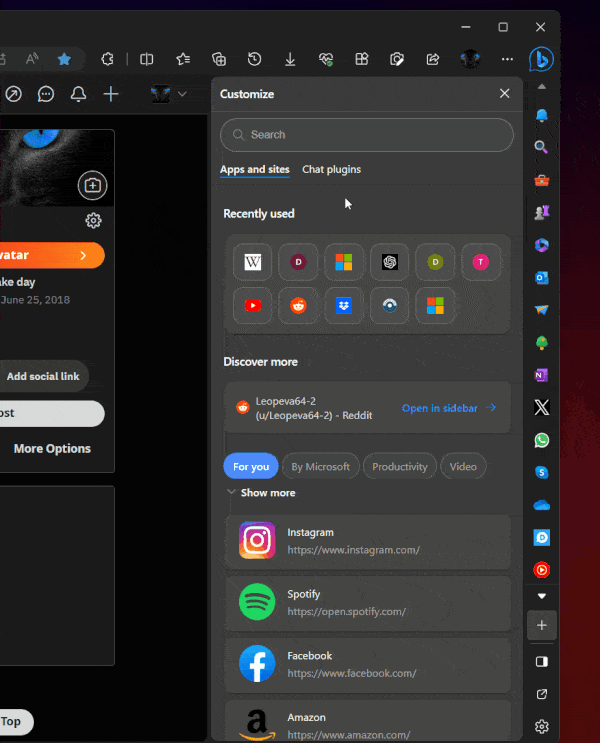
Task: Open Reddit popular arrow-circle icon
Action: pyautogui.click(x=13, y=94)
